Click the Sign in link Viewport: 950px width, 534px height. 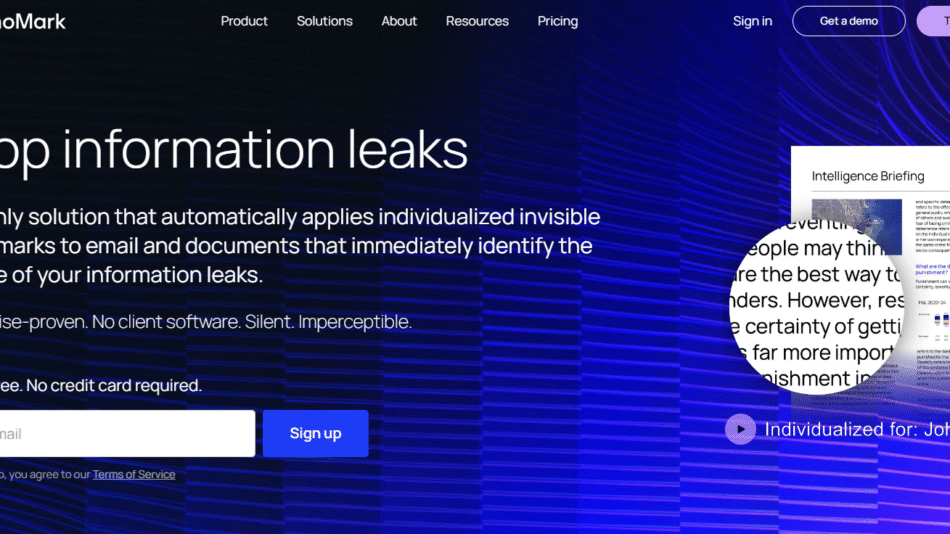(752, 21)
